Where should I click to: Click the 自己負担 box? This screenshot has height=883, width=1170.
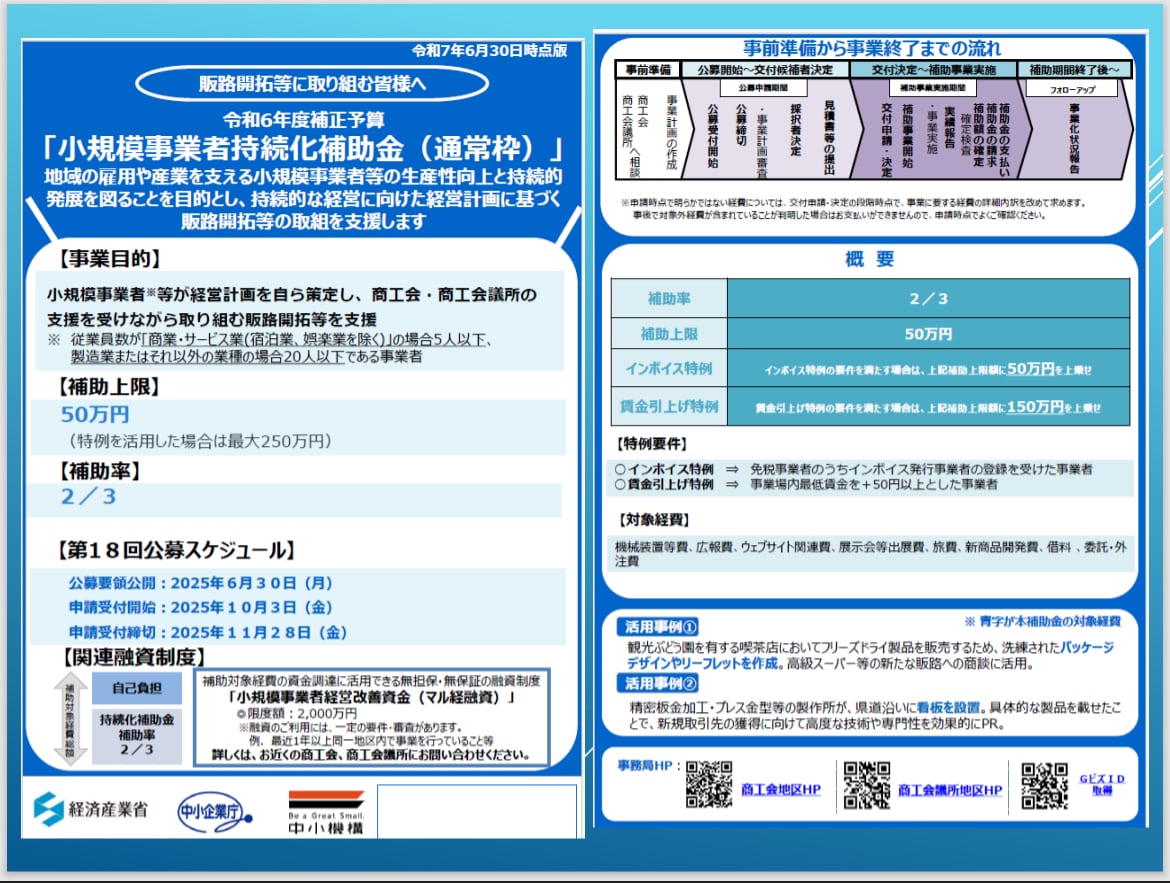pos(137,687)
